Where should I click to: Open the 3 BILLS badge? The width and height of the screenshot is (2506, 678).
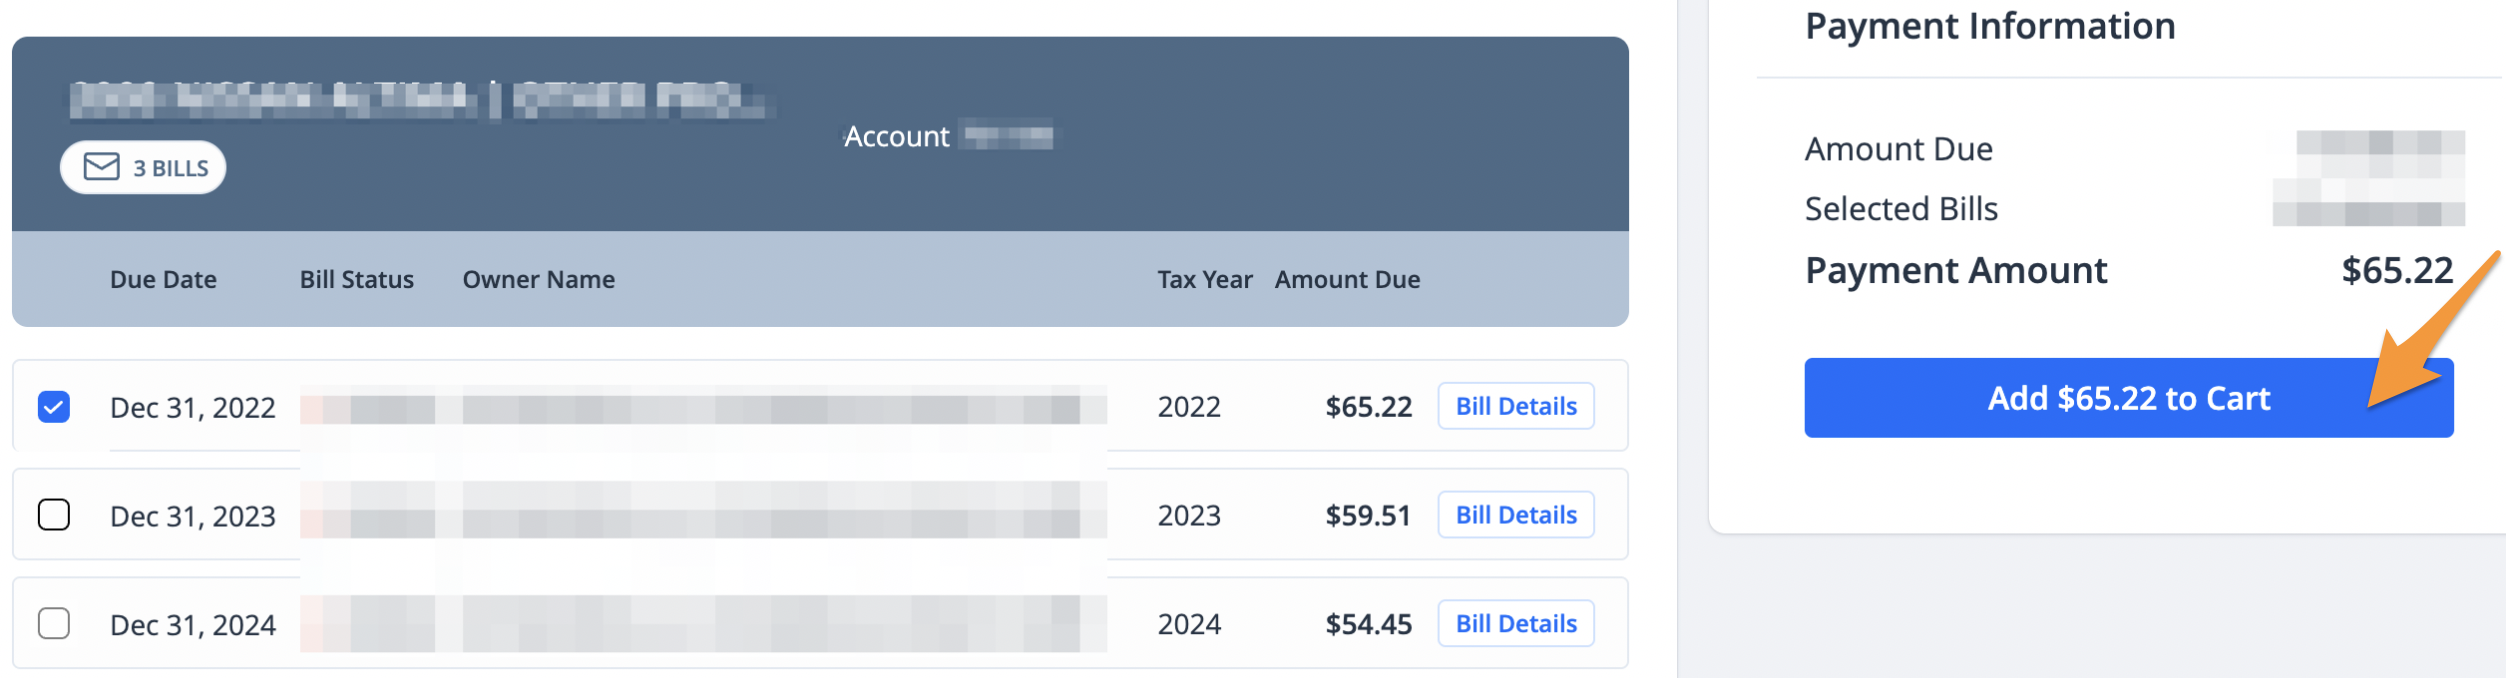(143, 167)
